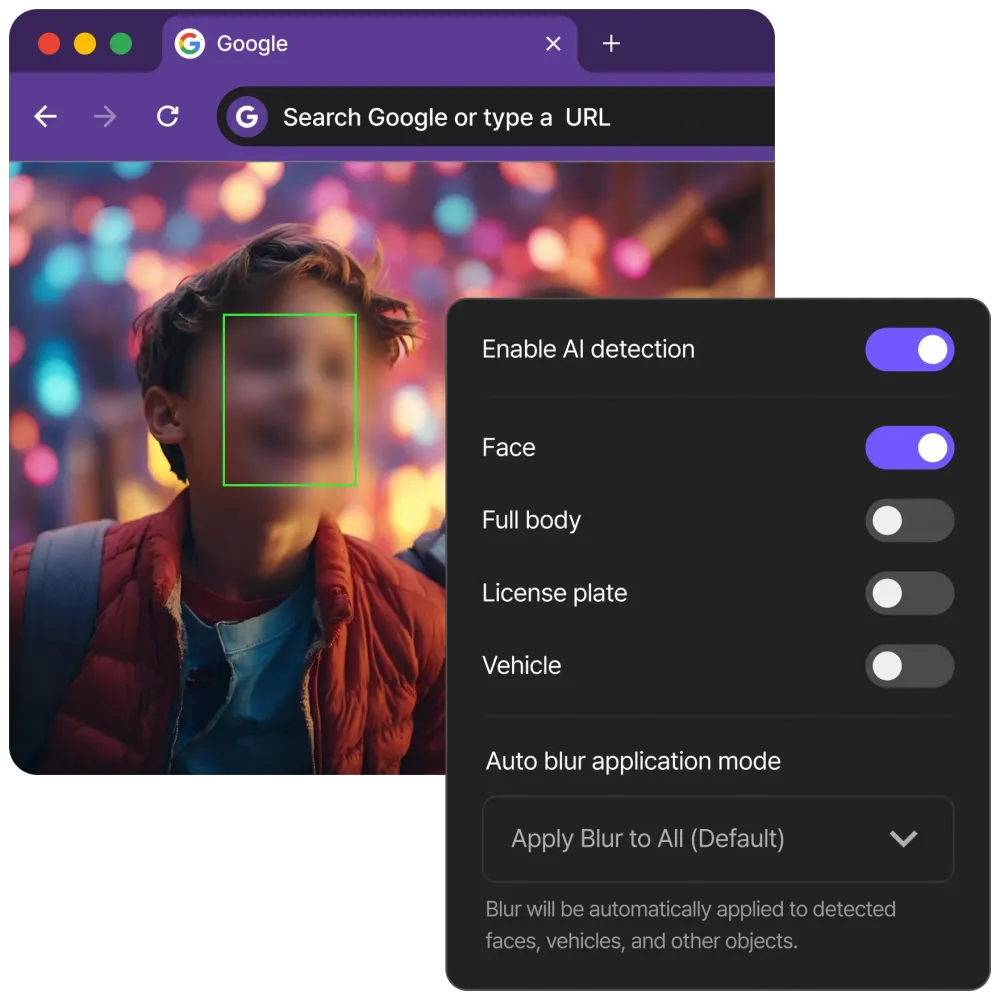Screen dimensions: 1000x1000
Task: Click the green face detection box
Action: coord(289,400)
